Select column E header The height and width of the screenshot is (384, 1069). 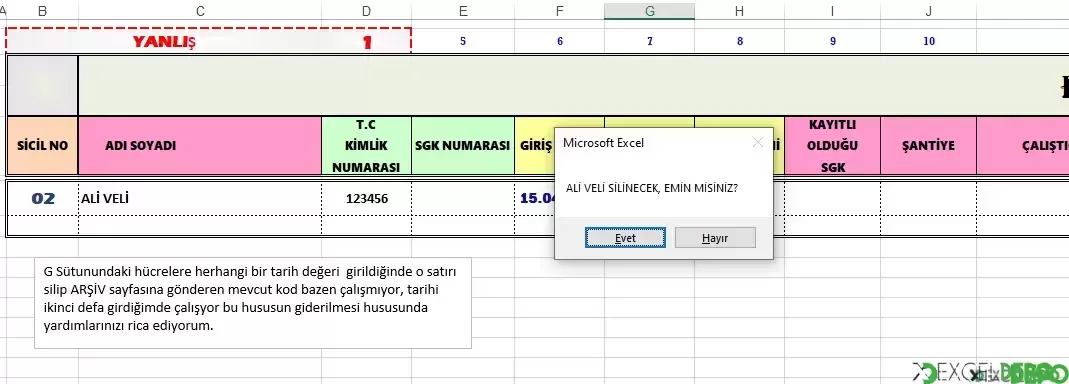[463, 11]
